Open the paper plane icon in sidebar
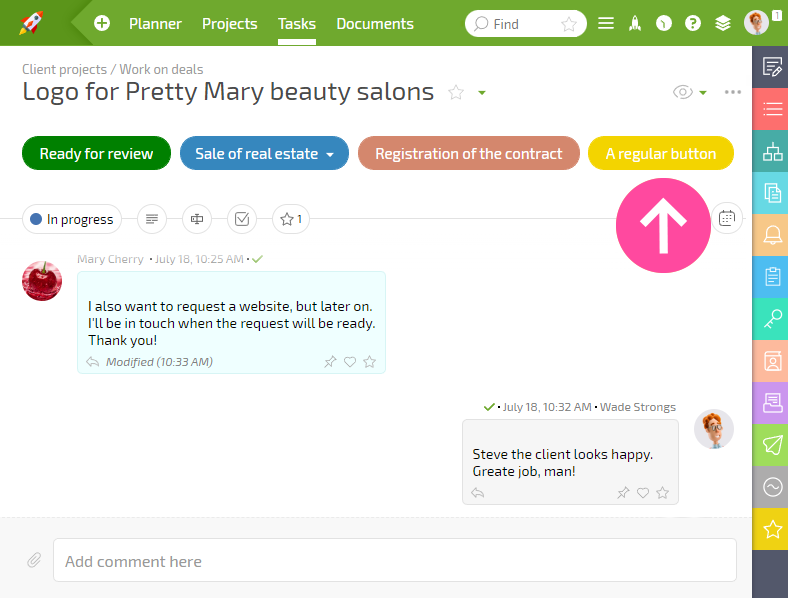The height and width of the screenshot is (598, 788). [x=770, y=445]
